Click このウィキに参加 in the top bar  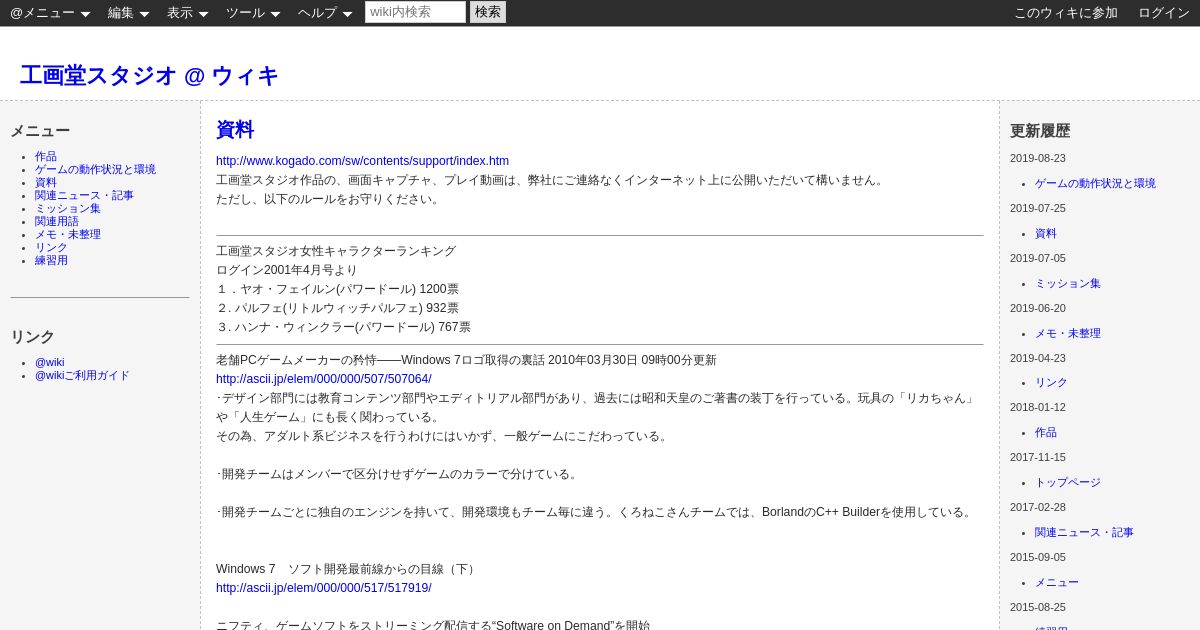tap(1066, 13)
